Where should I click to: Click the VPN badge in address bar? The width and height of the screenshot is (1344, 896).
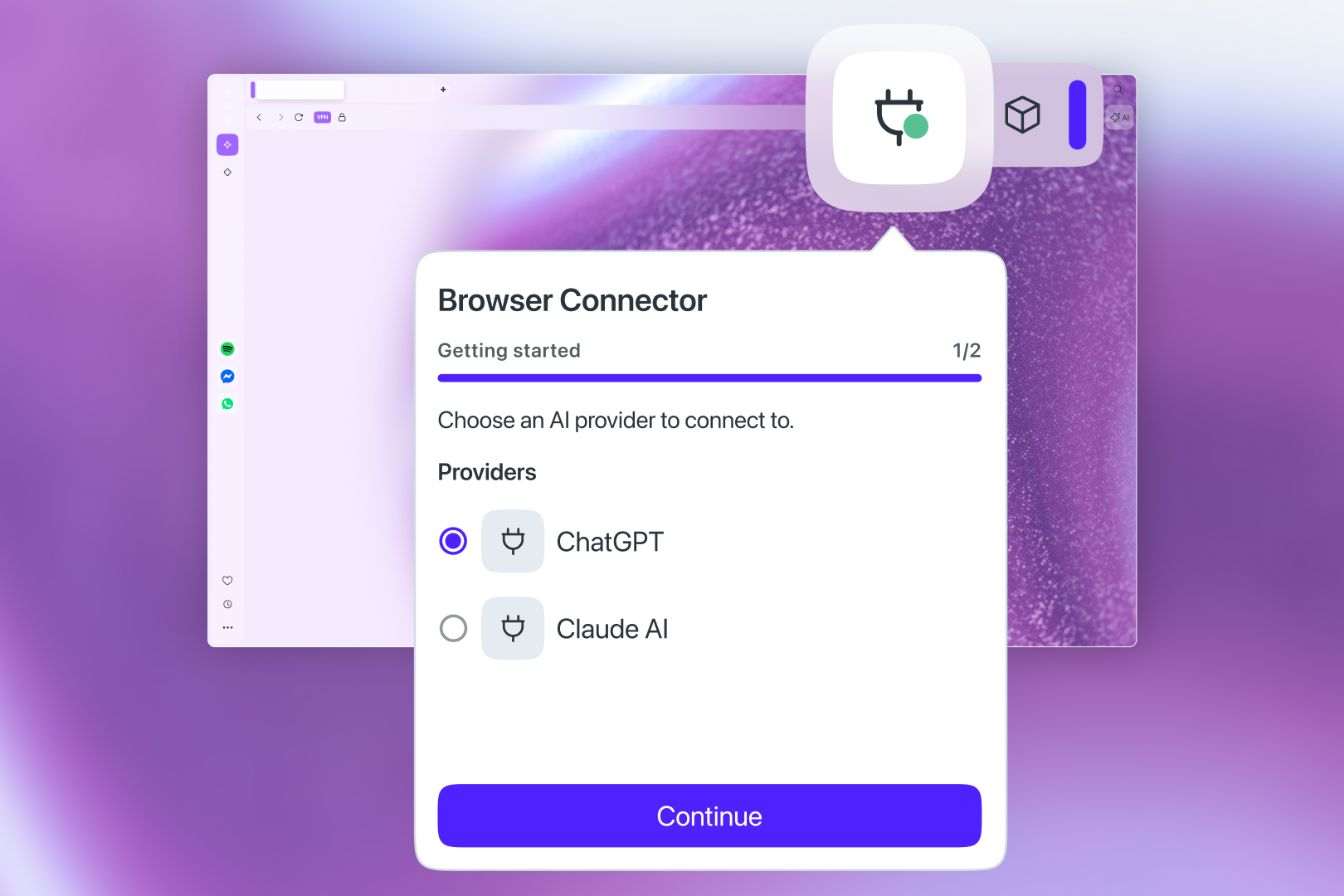click(322, 117)
